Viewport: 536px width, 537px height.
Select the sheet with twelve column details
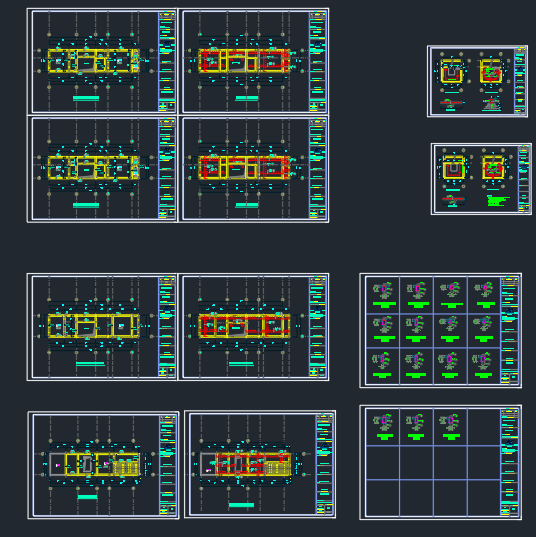tap(440, 330)
